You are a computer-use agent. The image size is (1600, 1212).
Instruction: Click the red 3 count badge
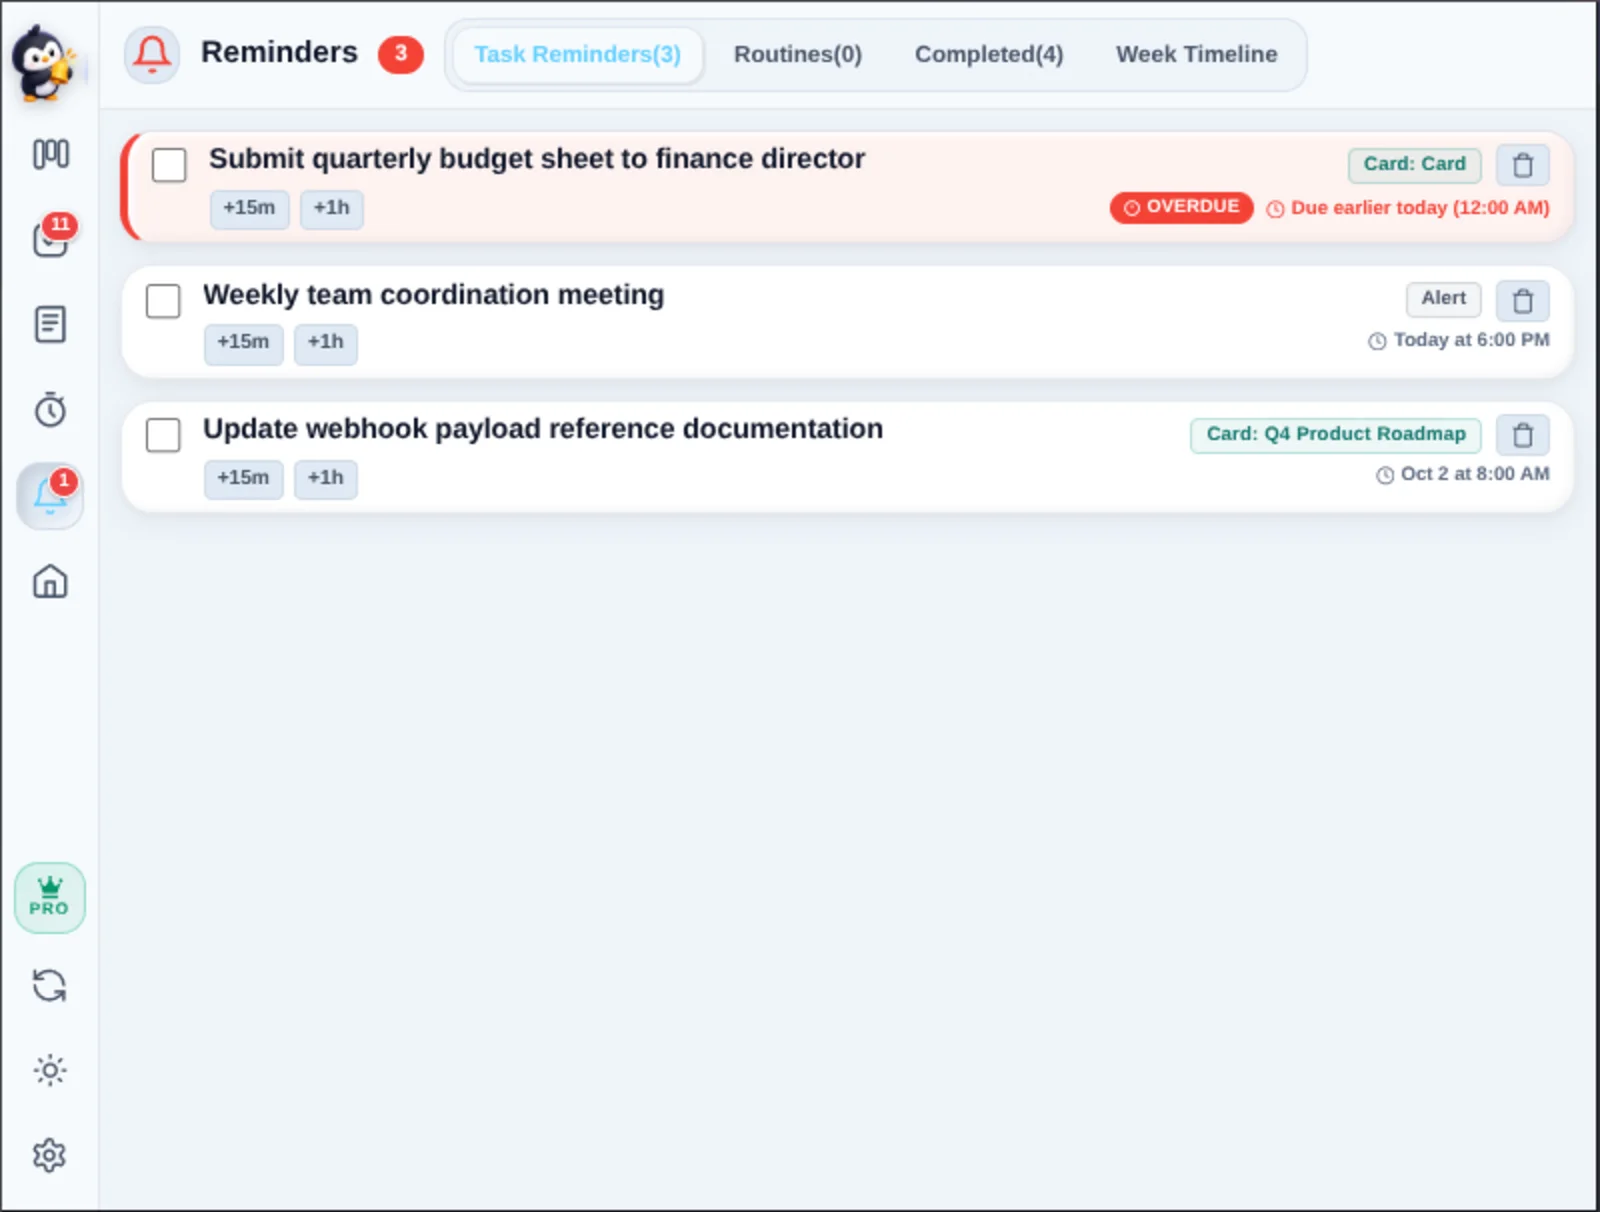pyautogui.click(x=400, y=54)
